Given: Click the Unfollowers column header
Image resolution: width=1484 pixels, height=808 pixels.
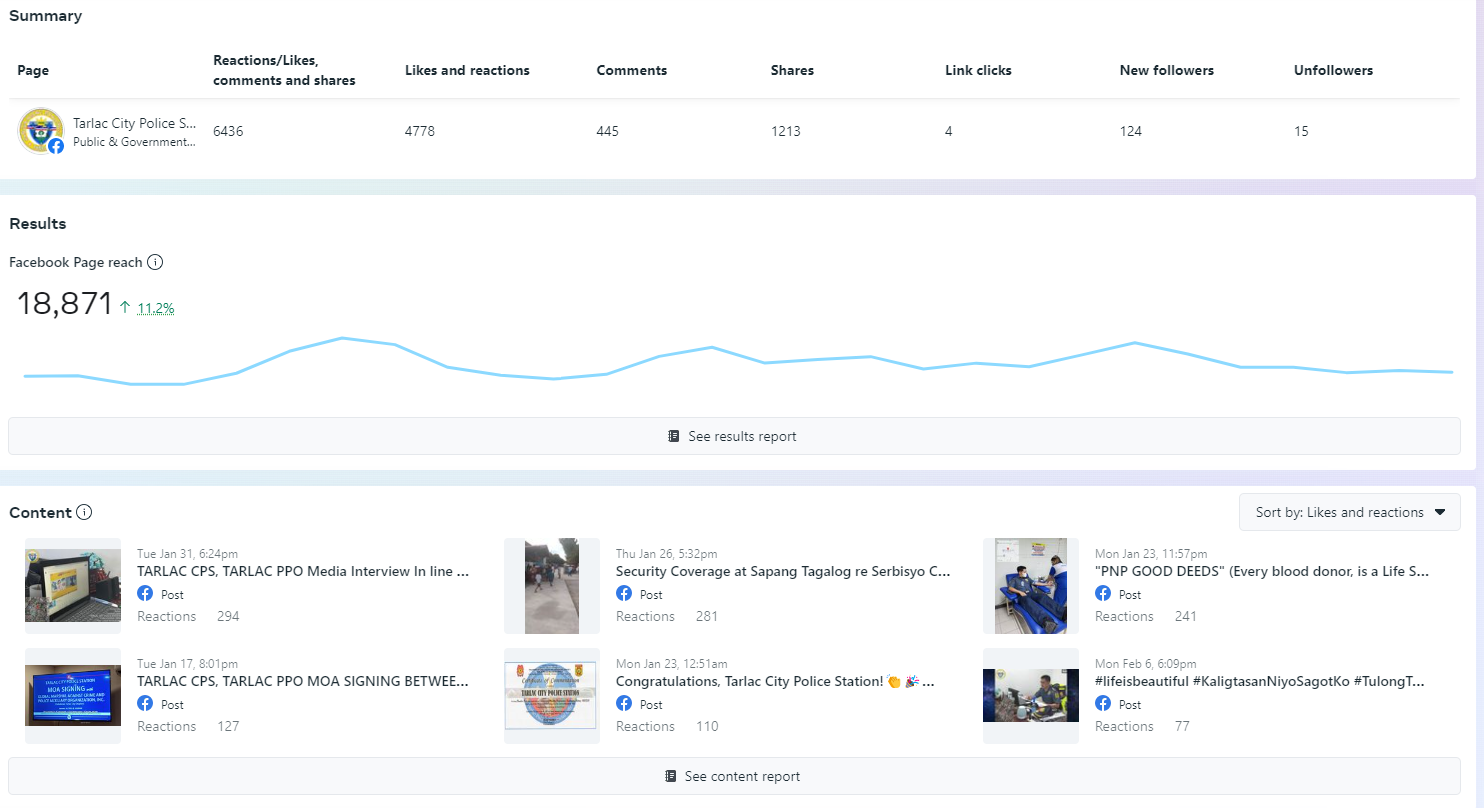Looking at the screenshot, I should coord(1333,71).
